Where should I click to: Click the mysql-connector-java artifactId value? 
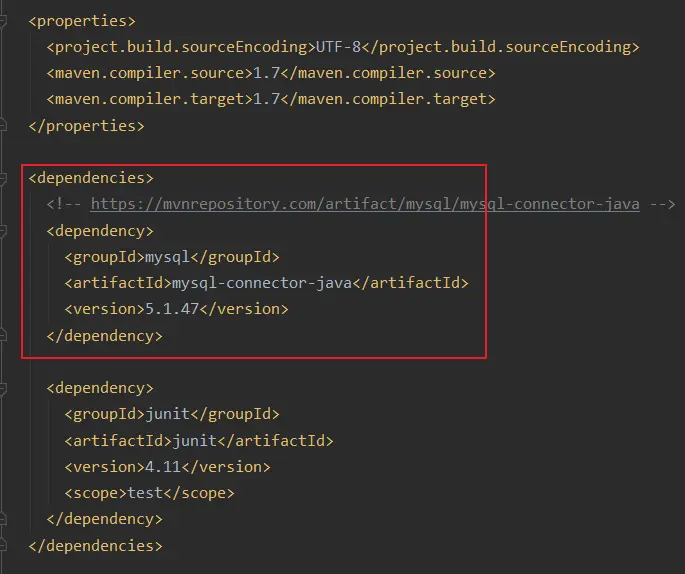coord(262,283)
